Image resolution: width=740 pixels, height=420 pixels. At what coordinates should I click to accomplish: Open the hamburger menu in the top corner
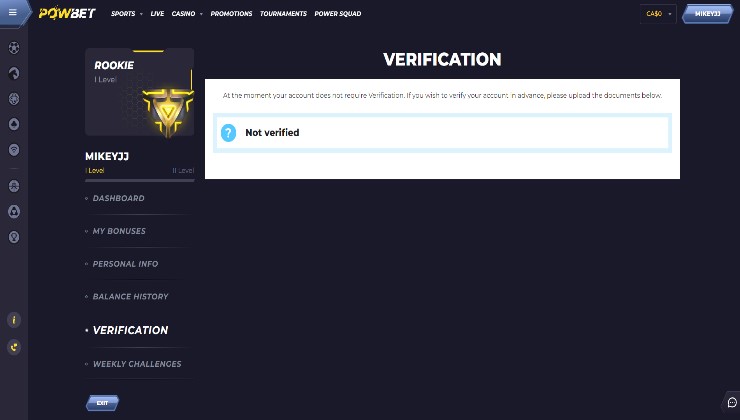coord(13,12)
